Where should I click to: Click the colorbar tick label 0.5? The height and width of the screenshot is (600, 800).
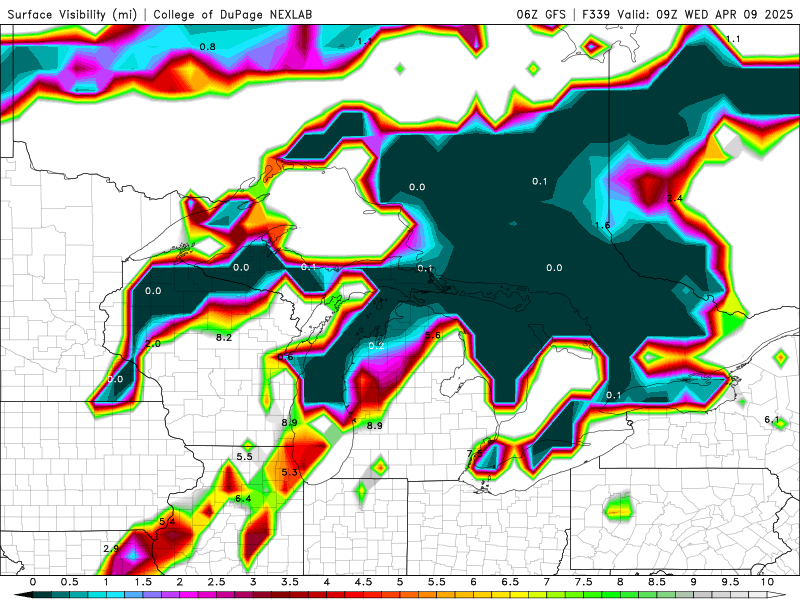click(x=69, y=582)
